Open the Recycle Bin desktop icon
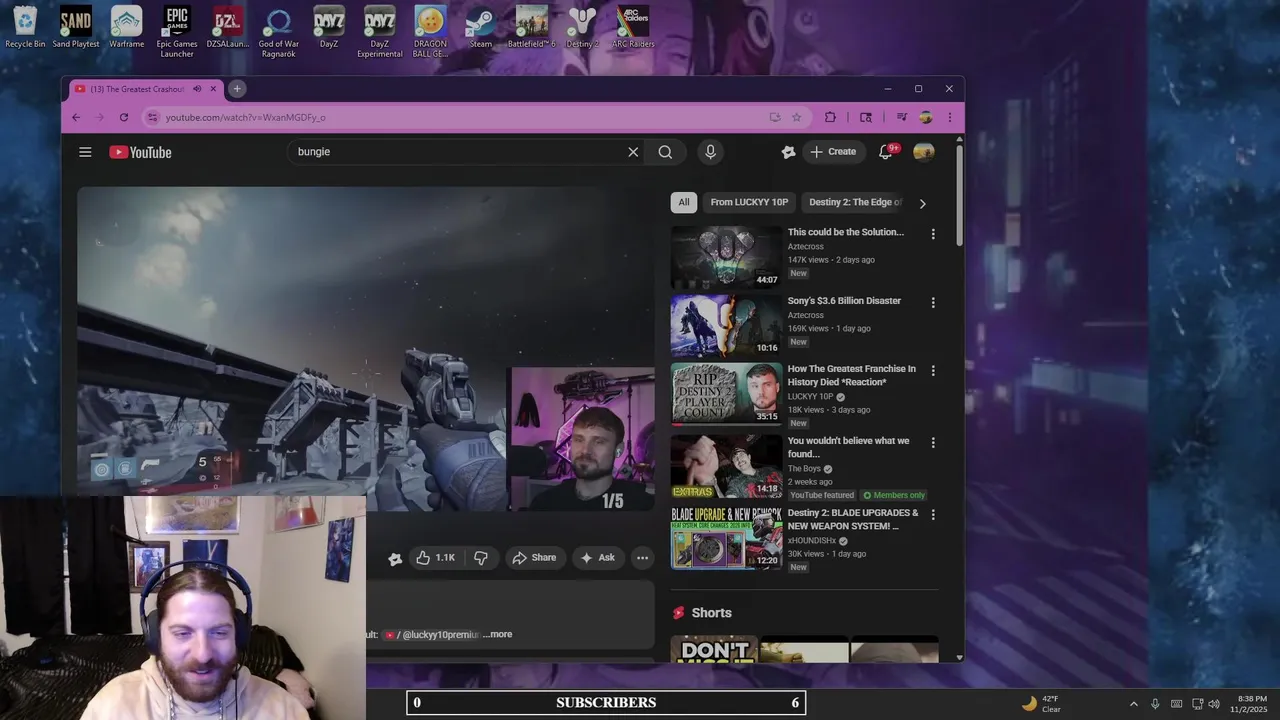The image size is (1280, 720). coord(25,28)
